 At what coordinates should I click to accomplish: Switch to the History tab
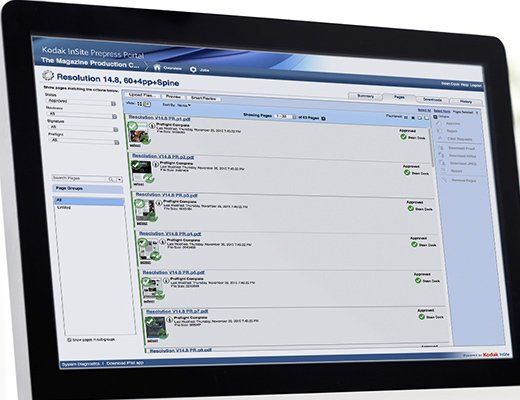pos(466,101)
